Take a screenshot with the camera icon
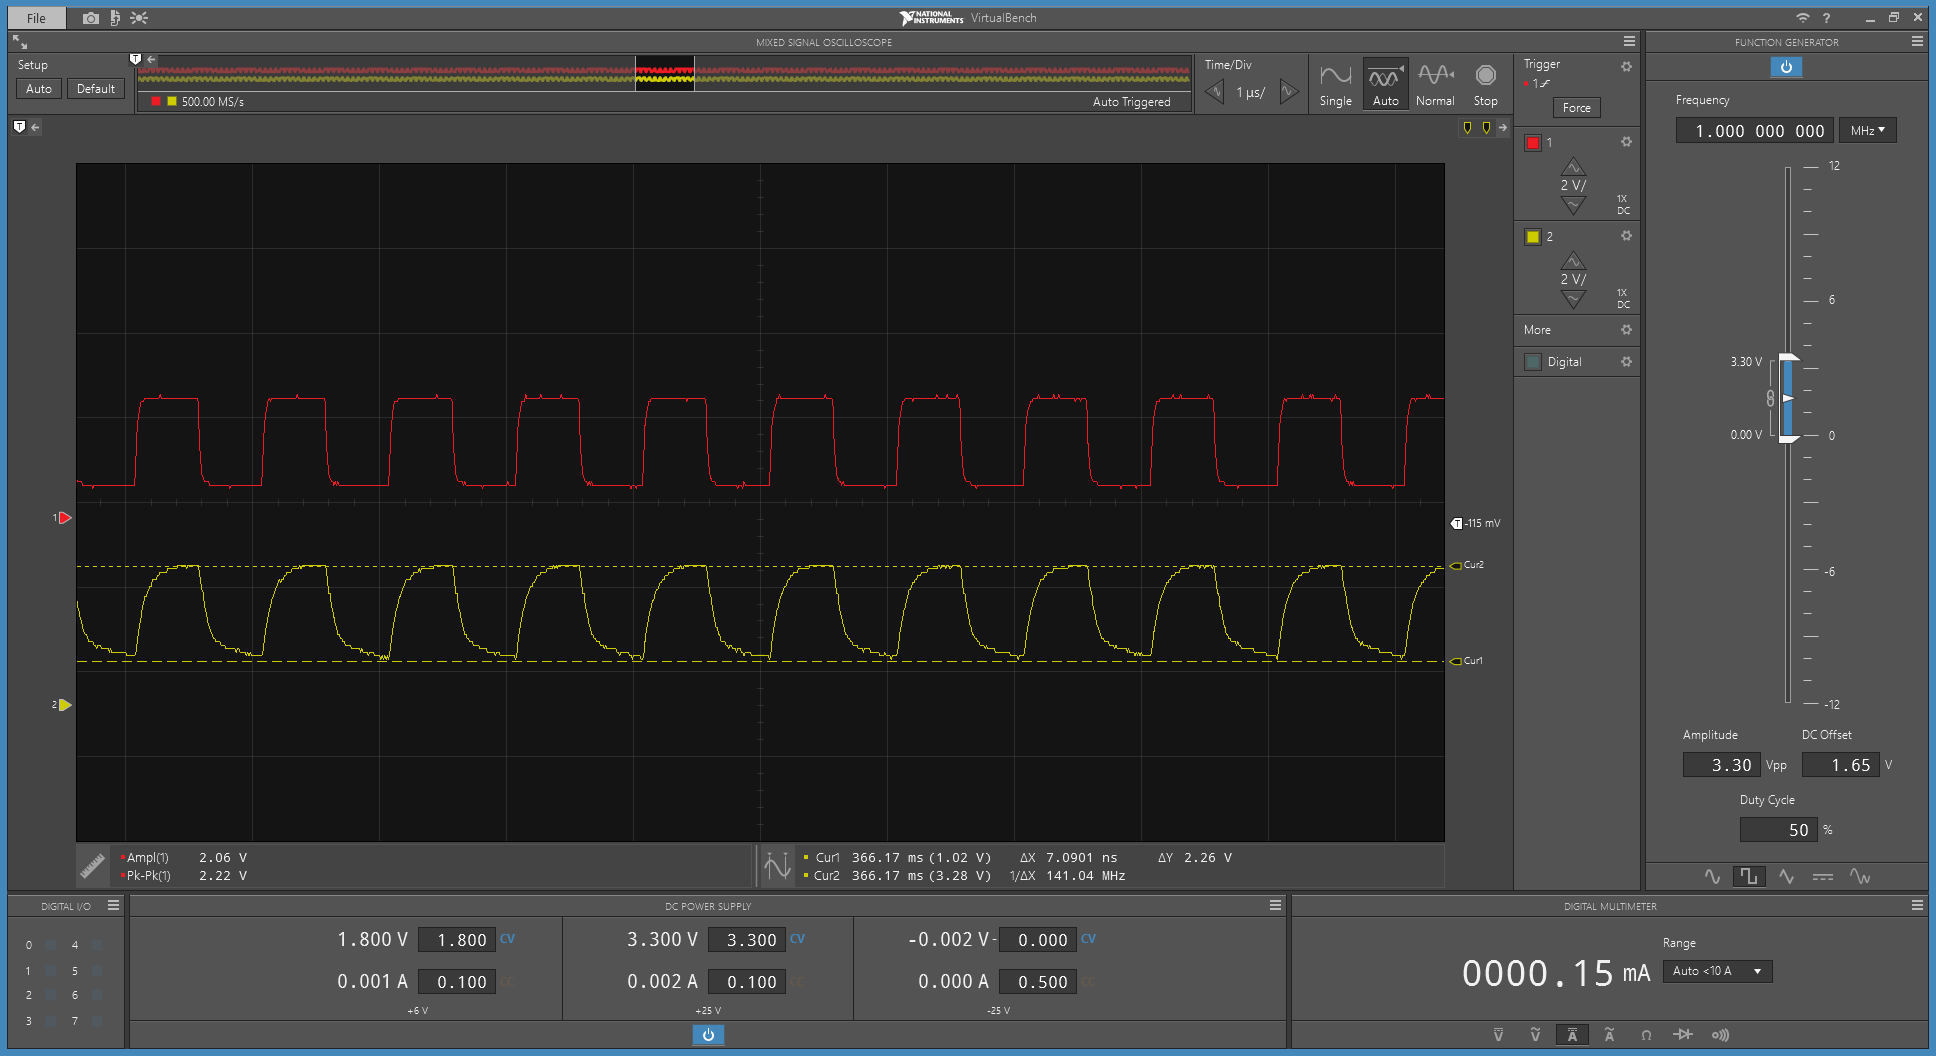1936x1056 pixels. click(x=91, y=18)
